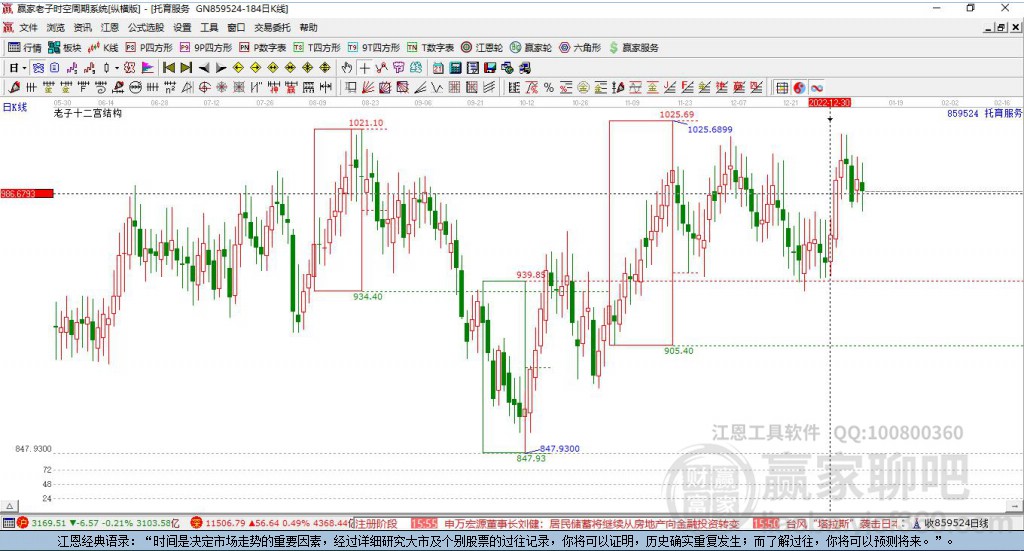Click the last yellow diamond arrow icon

(325, 68)
